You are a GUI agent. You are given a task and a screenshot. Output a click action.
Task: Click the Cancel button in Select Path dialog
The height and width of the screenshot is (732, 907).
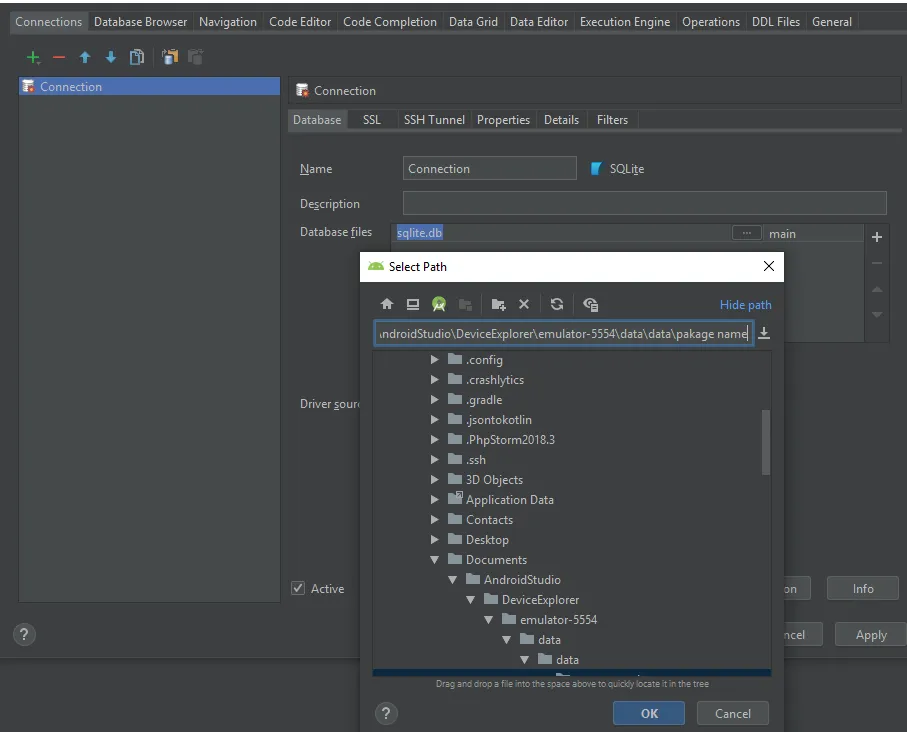[732, 713]
